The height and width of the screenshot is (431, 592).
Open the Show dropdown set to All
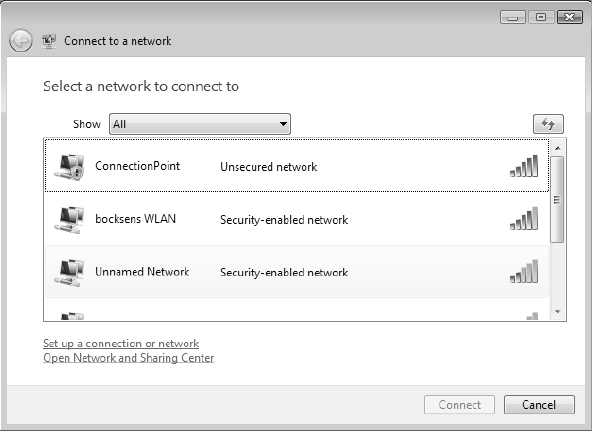[200, 124]
